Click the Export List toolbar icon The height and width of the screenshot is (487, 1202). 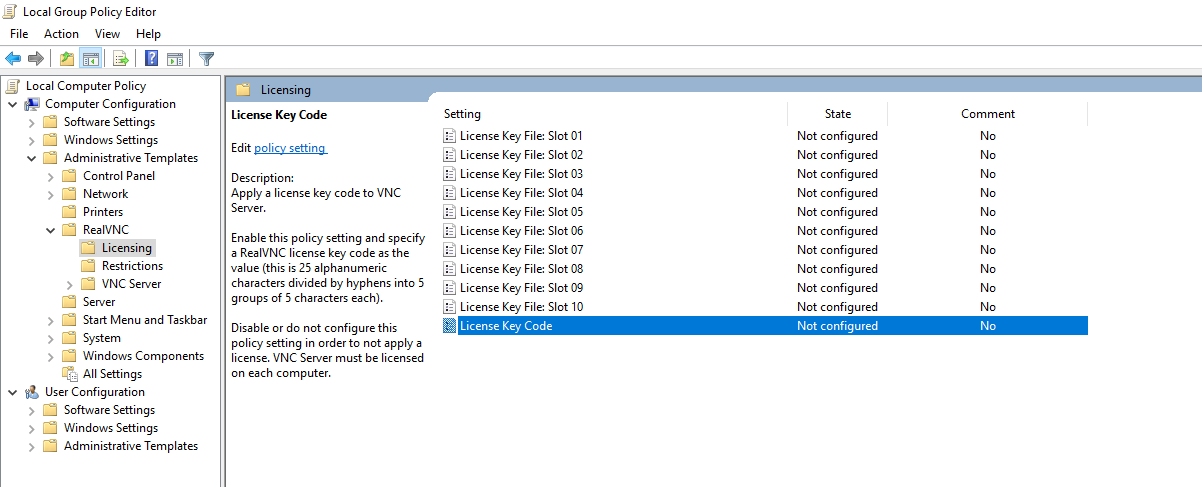point(121,59)
